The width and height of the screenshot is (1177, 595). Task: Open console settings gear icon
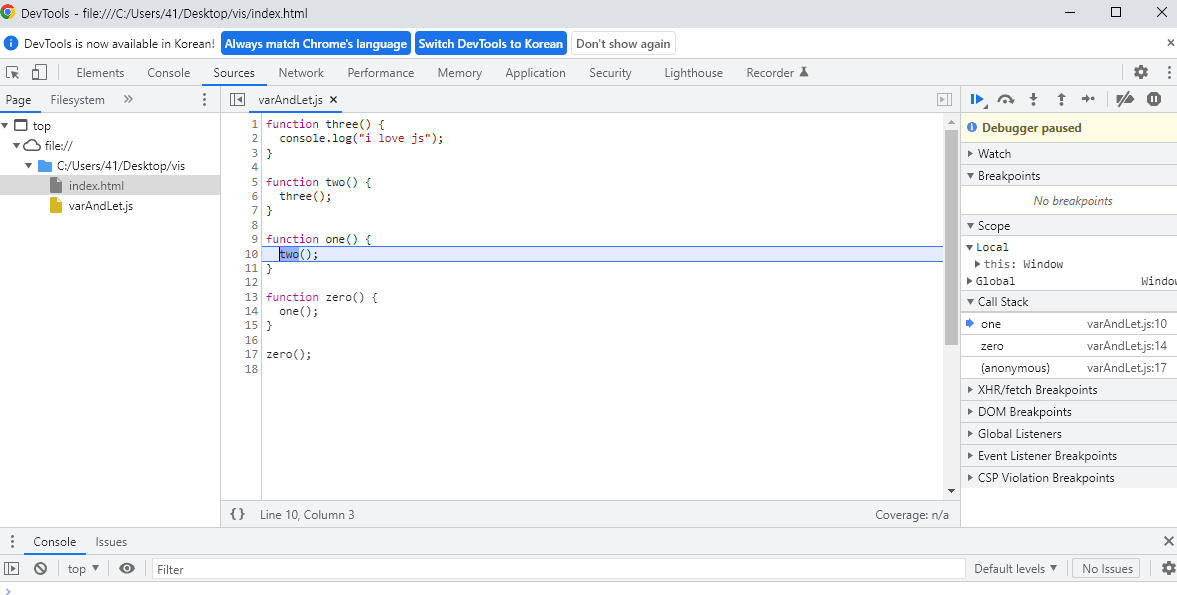[1168, 569]
